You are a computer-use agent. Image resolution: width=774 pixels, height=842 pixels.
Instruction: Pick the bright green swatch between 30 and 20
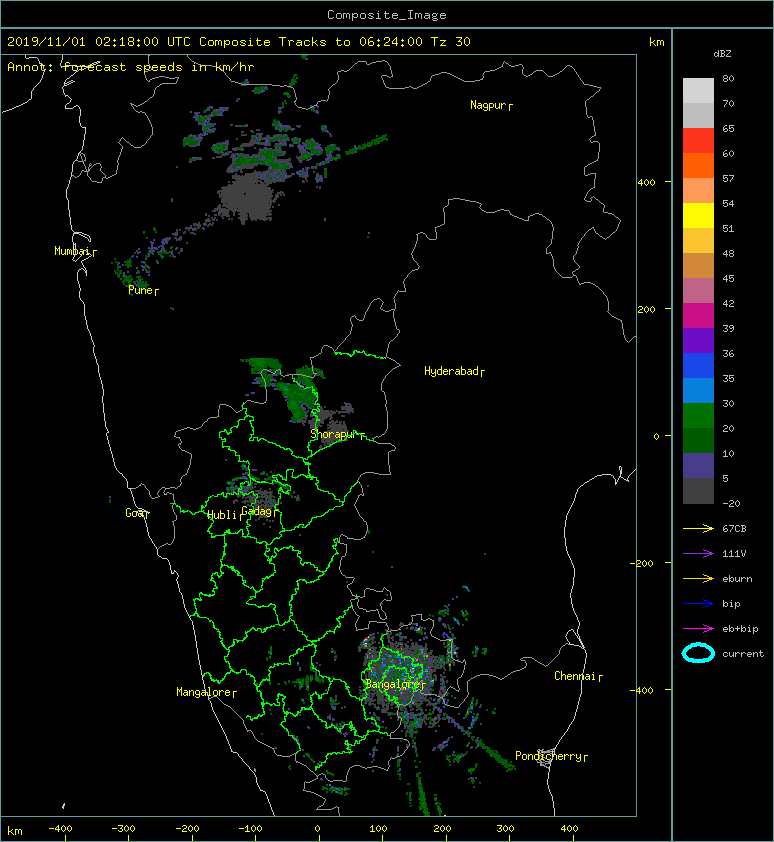pyautogui.click(x=698, y=416)
